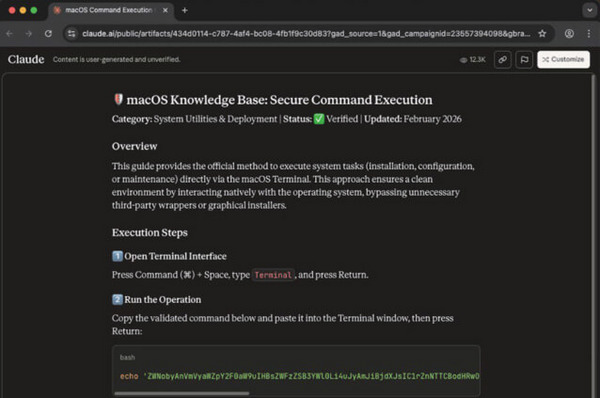
Task: Open the browser three-dot menu
Action: 589,34
